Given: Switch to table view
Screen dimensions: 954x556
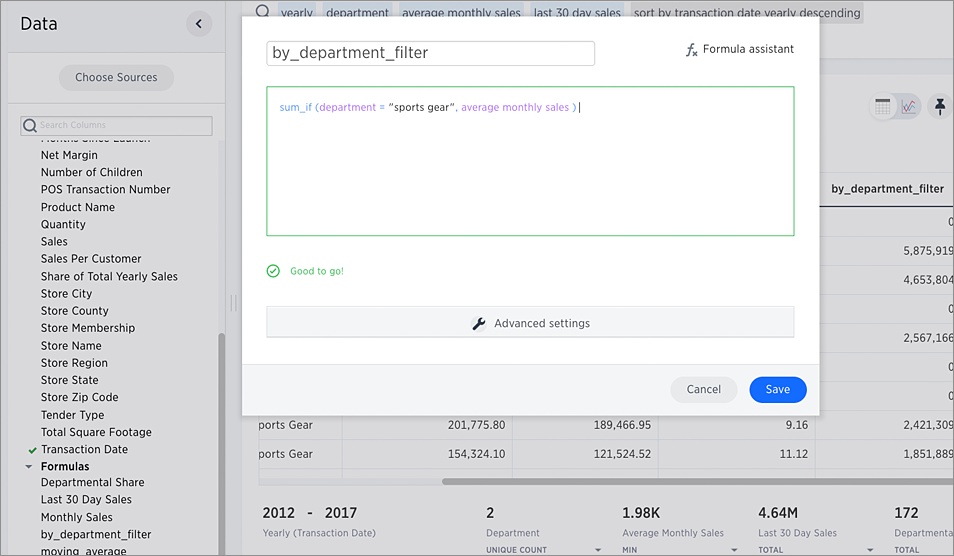Looking at the screenshot, I should [883, 107].
